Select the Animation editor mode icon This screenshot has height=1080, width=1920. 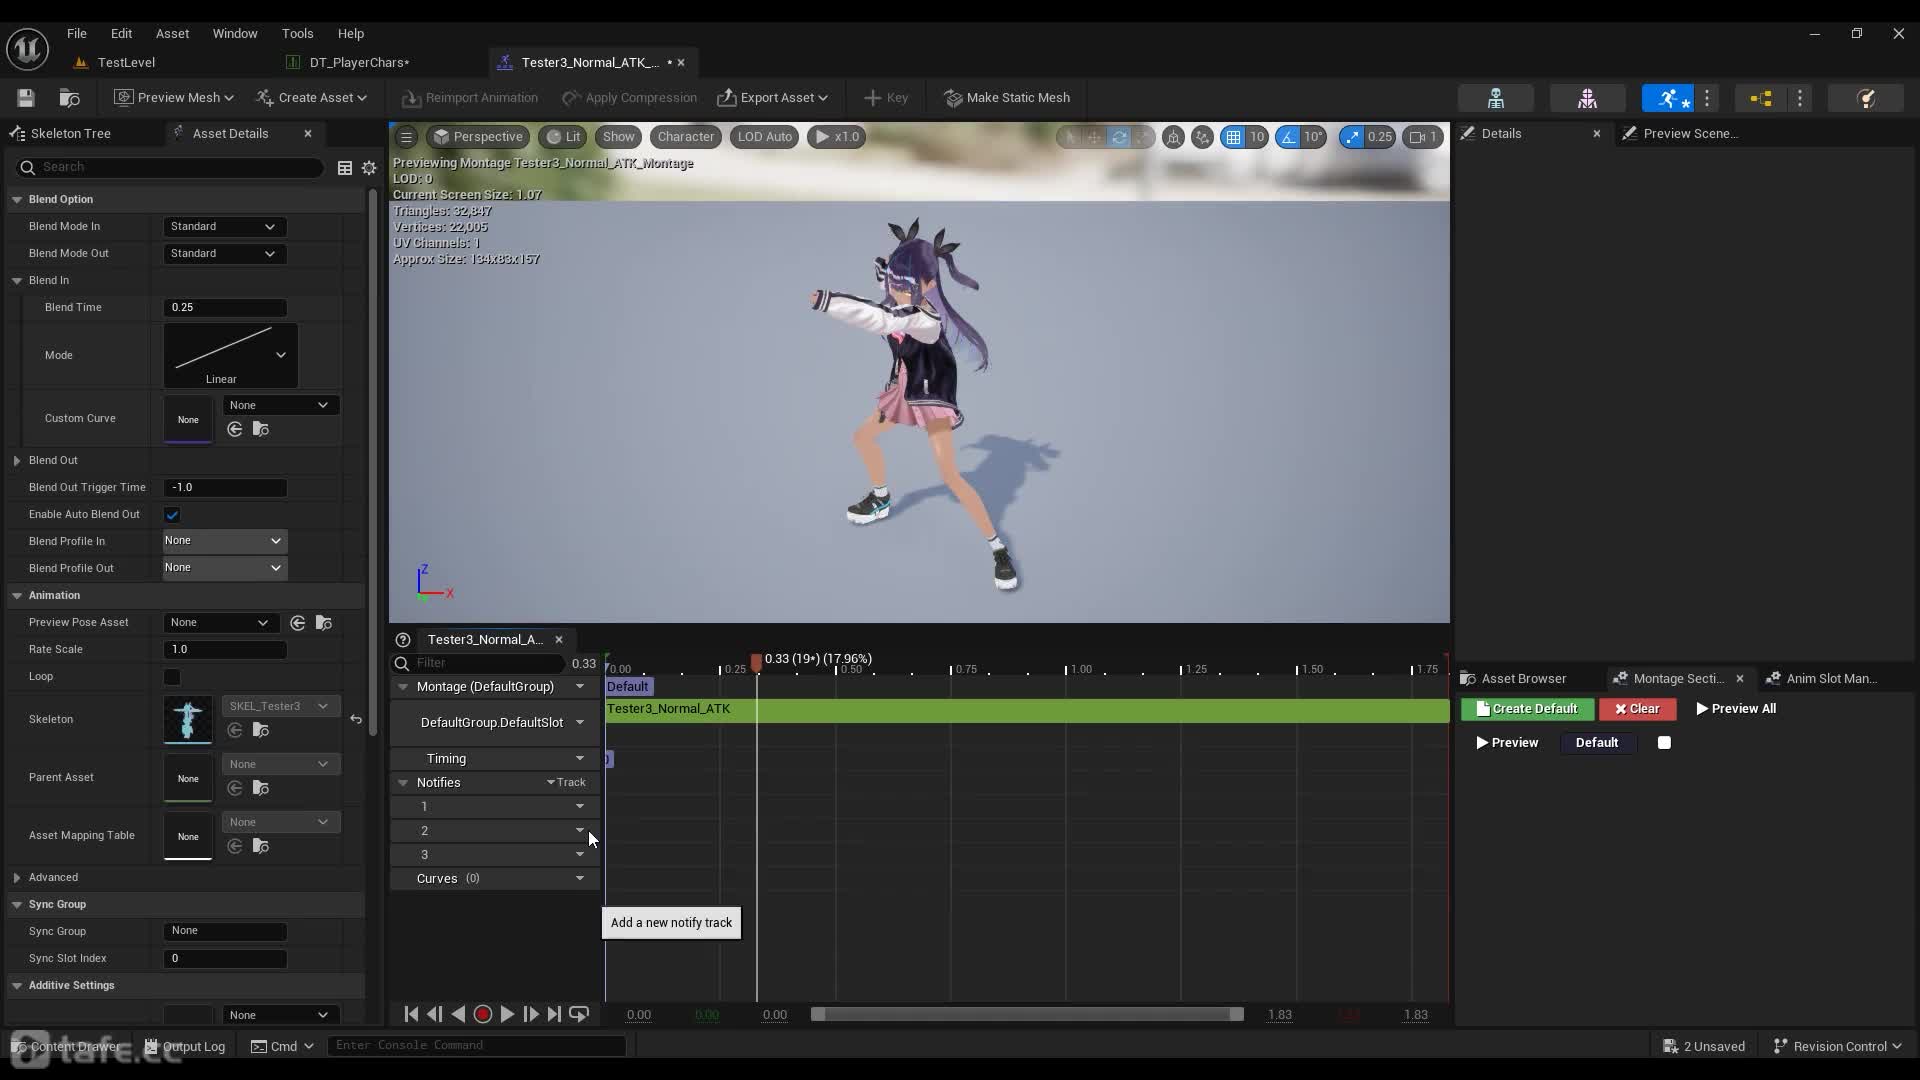click(x=1667, y=98)
